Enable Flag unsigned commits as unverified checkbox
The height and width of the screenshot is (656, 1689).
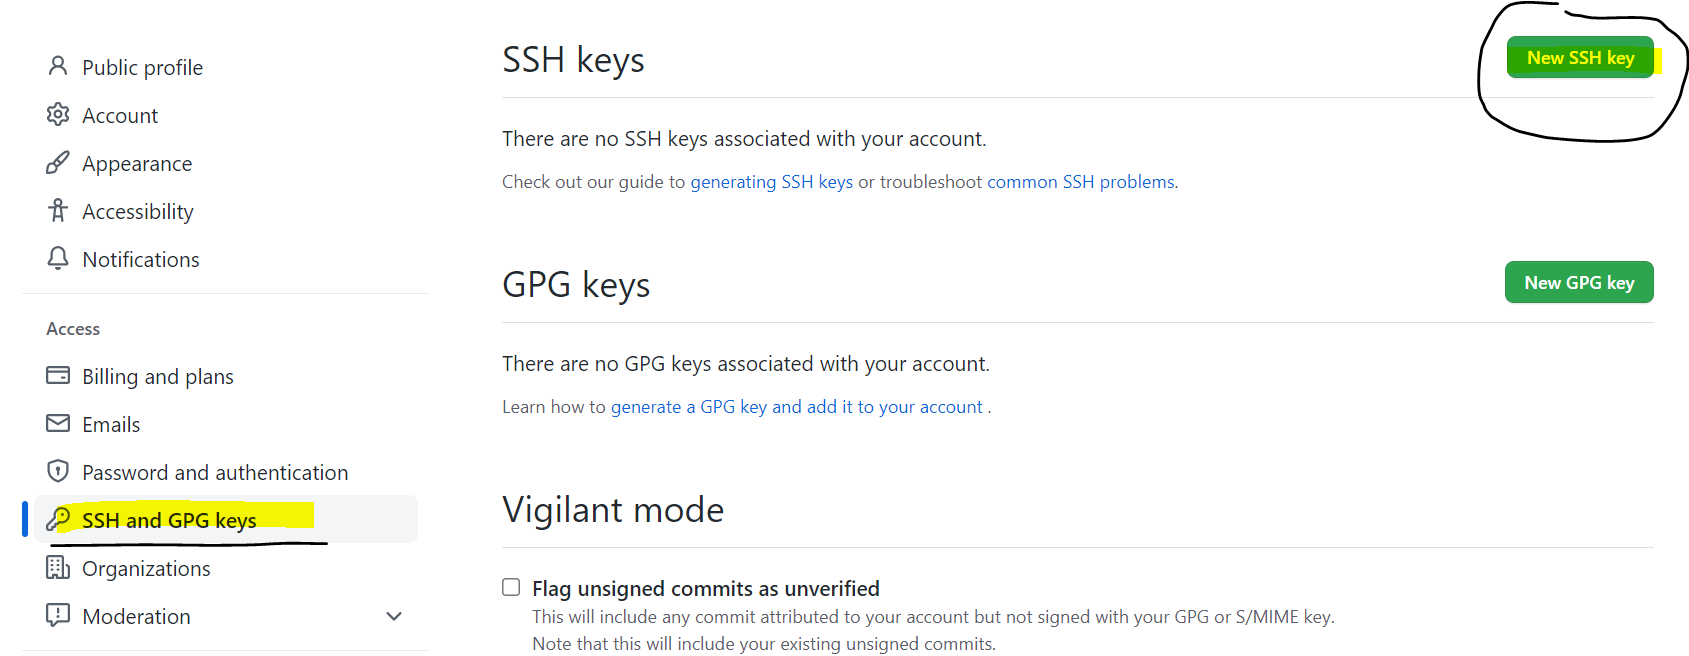pos(511,587)
